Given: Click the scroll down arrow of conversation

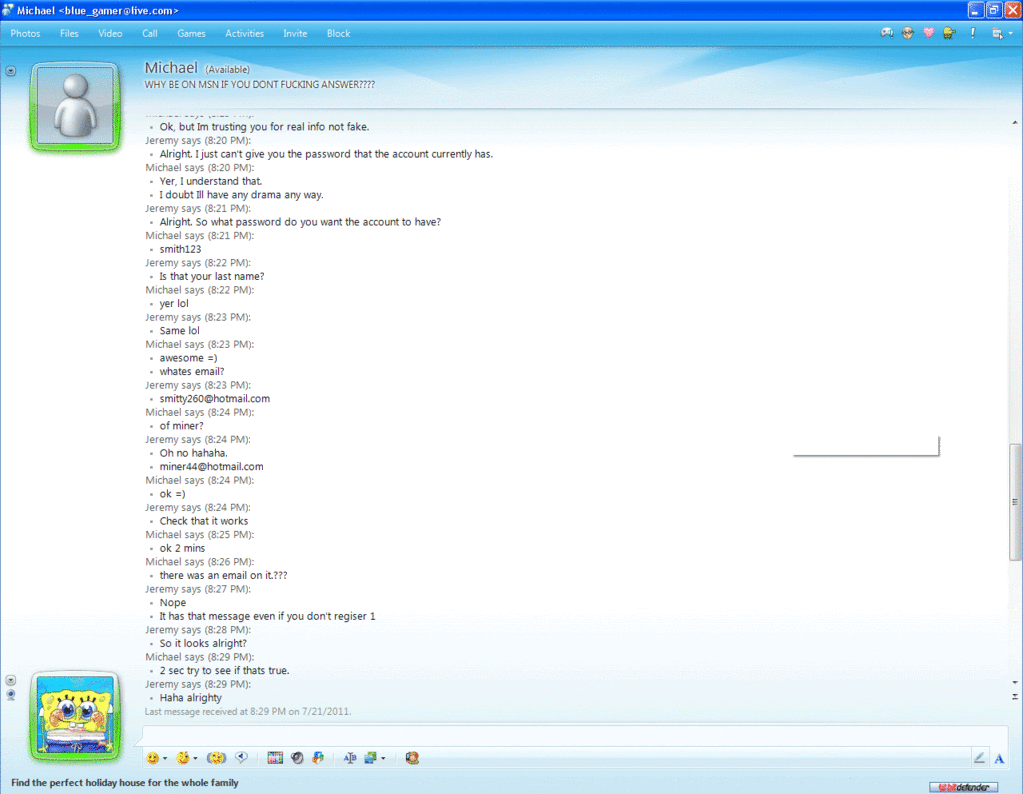Looking at the screenshot, I should tap(1015, 682).
